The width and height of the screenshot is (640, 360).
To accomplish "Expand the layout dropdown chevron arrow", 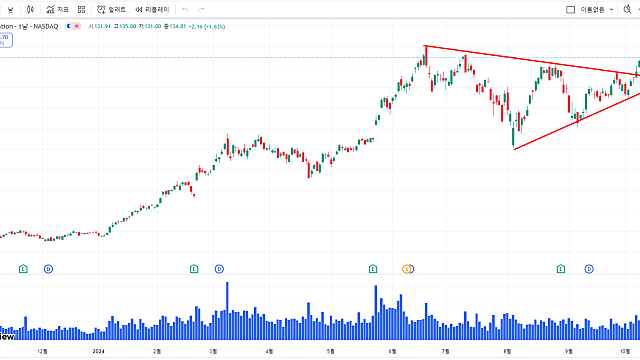I will point(611,9).
